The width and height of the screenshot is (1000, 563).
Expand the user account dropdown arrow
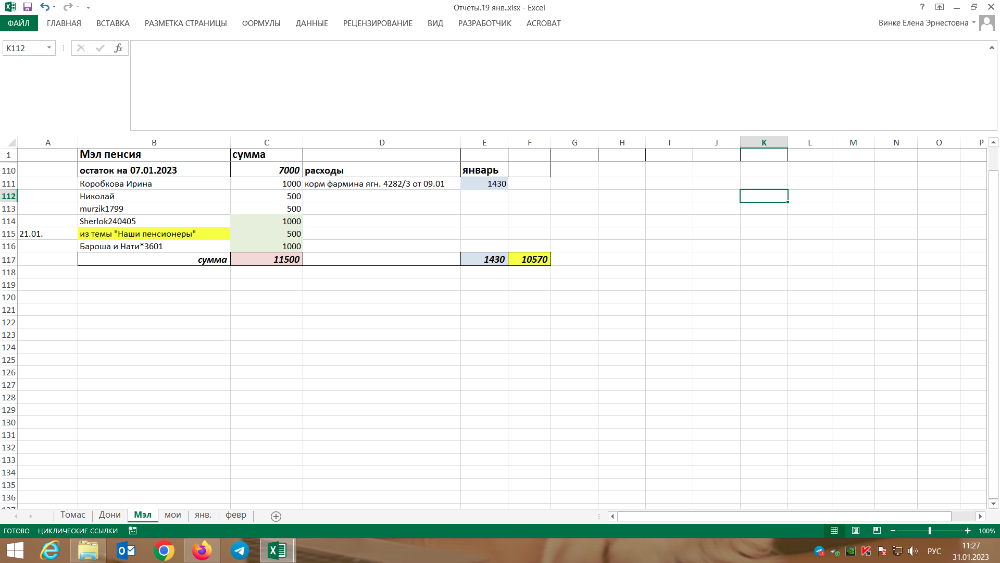pyautogui.click(x=972, y=23)
